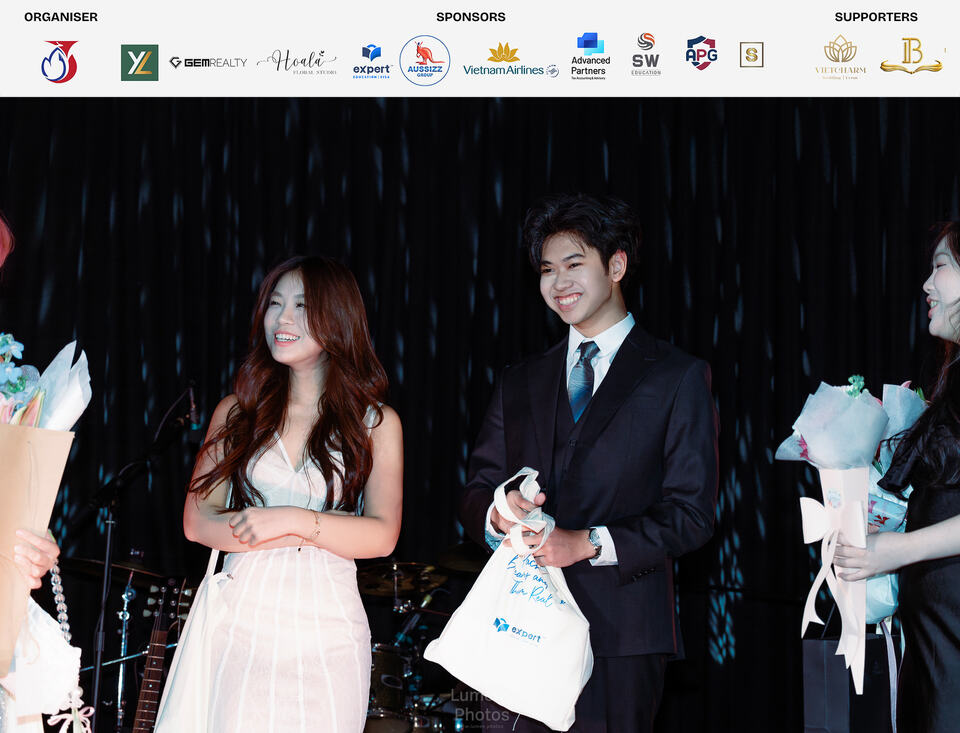Click the organiser's red and blue flame logo
Image resolution: width=960 pixels, height=733 pixels.
(60, 62)
